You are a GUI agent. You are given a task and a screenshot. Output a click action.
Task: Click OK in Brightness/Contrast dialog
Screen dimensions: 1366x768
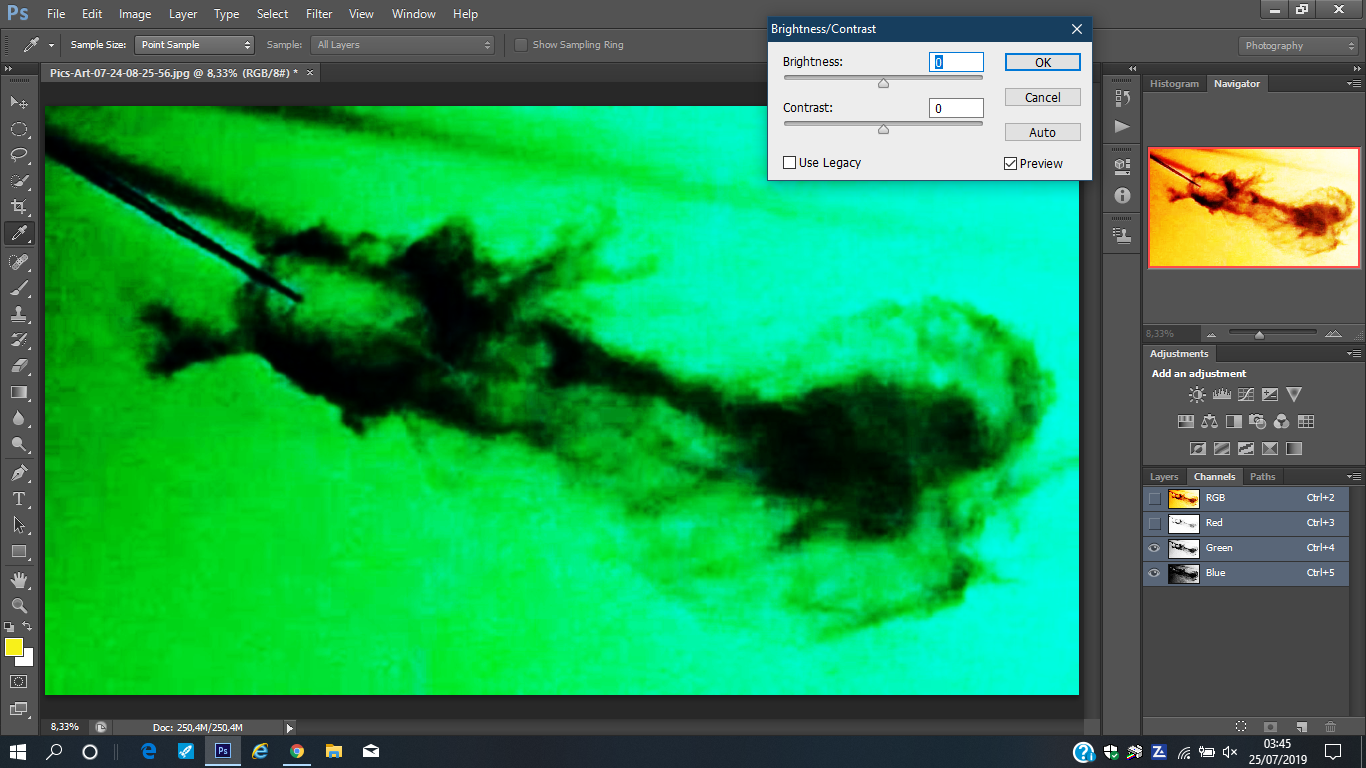click(x=1042, y=62)
